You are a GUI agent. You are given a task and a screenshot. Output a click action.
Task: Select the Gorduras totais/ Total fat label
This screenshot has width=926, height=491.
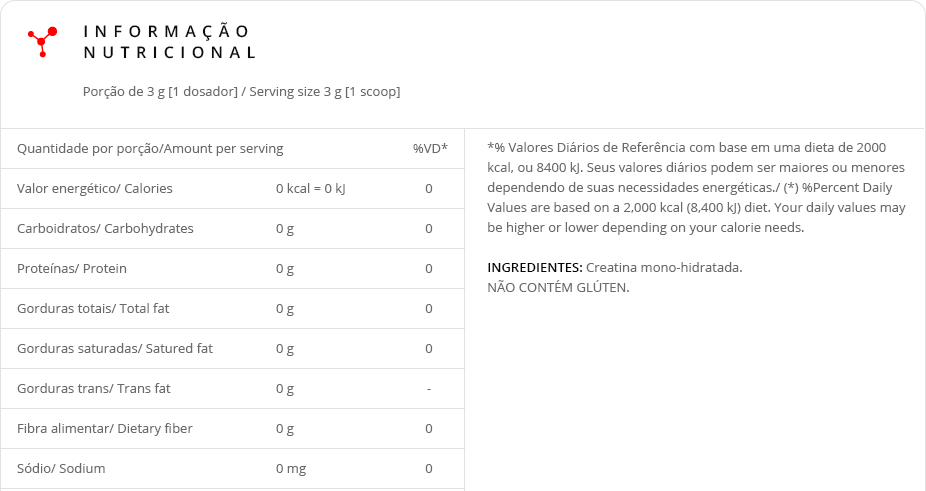tap(93, 309)
